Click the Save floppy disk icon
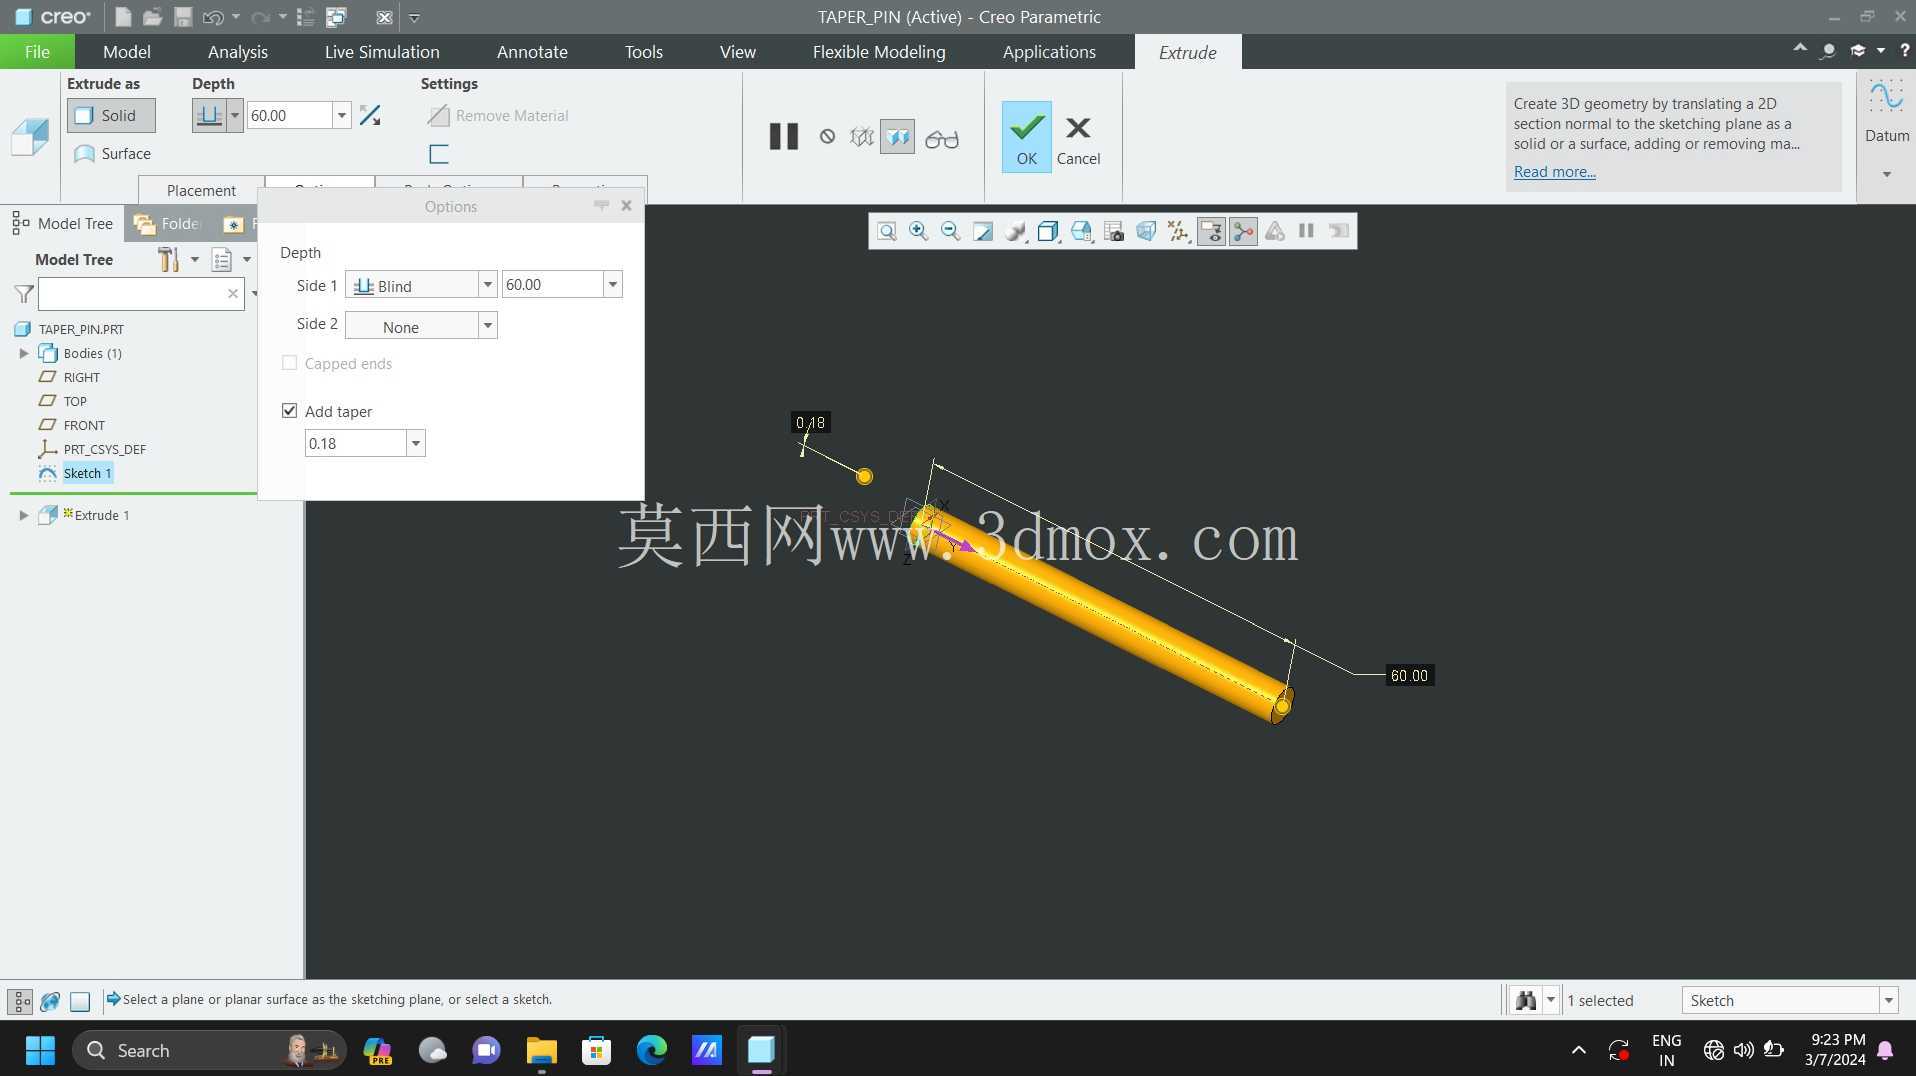This screenshot has width=1916, height=1076. click(x=182, y=17)
